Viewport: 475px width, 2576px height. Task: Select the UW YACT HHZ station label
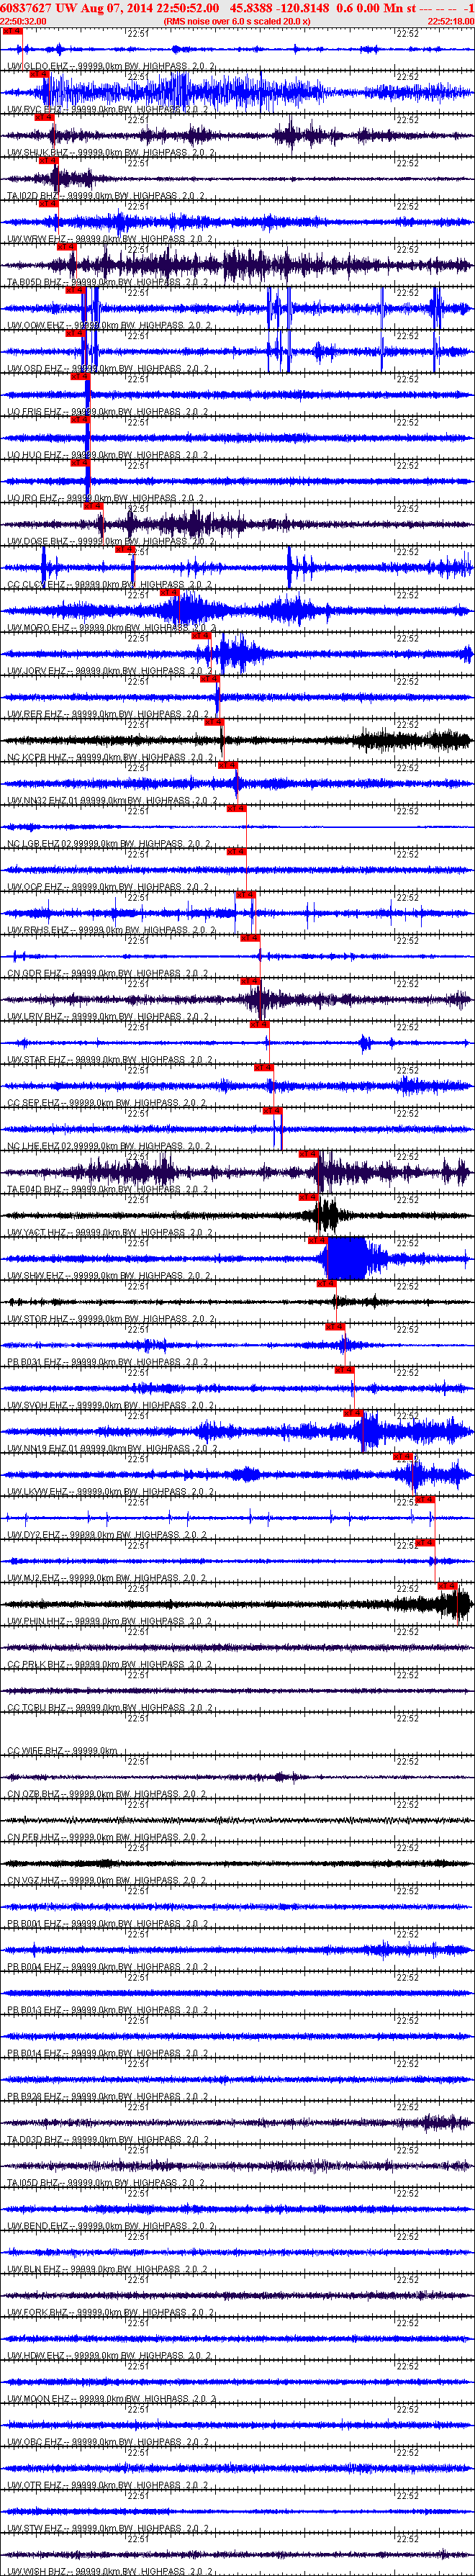pyautogui.click(x=109, y=1231)
